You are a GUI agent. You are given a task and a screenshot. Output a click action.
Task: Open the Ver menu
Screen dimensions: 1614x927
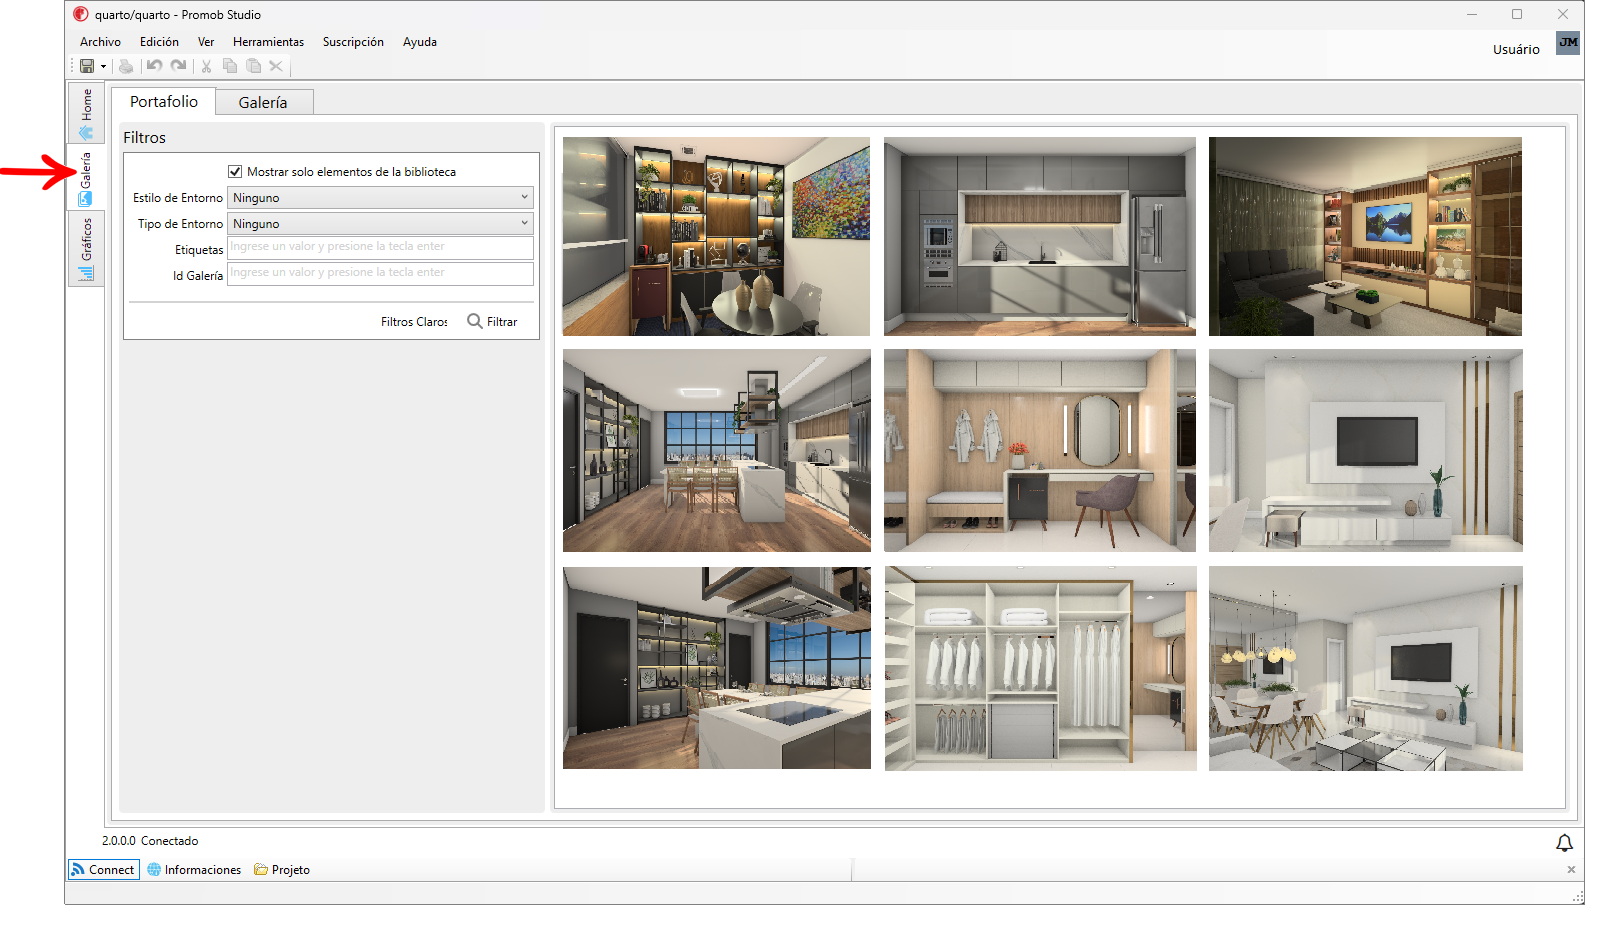(206, 42)
